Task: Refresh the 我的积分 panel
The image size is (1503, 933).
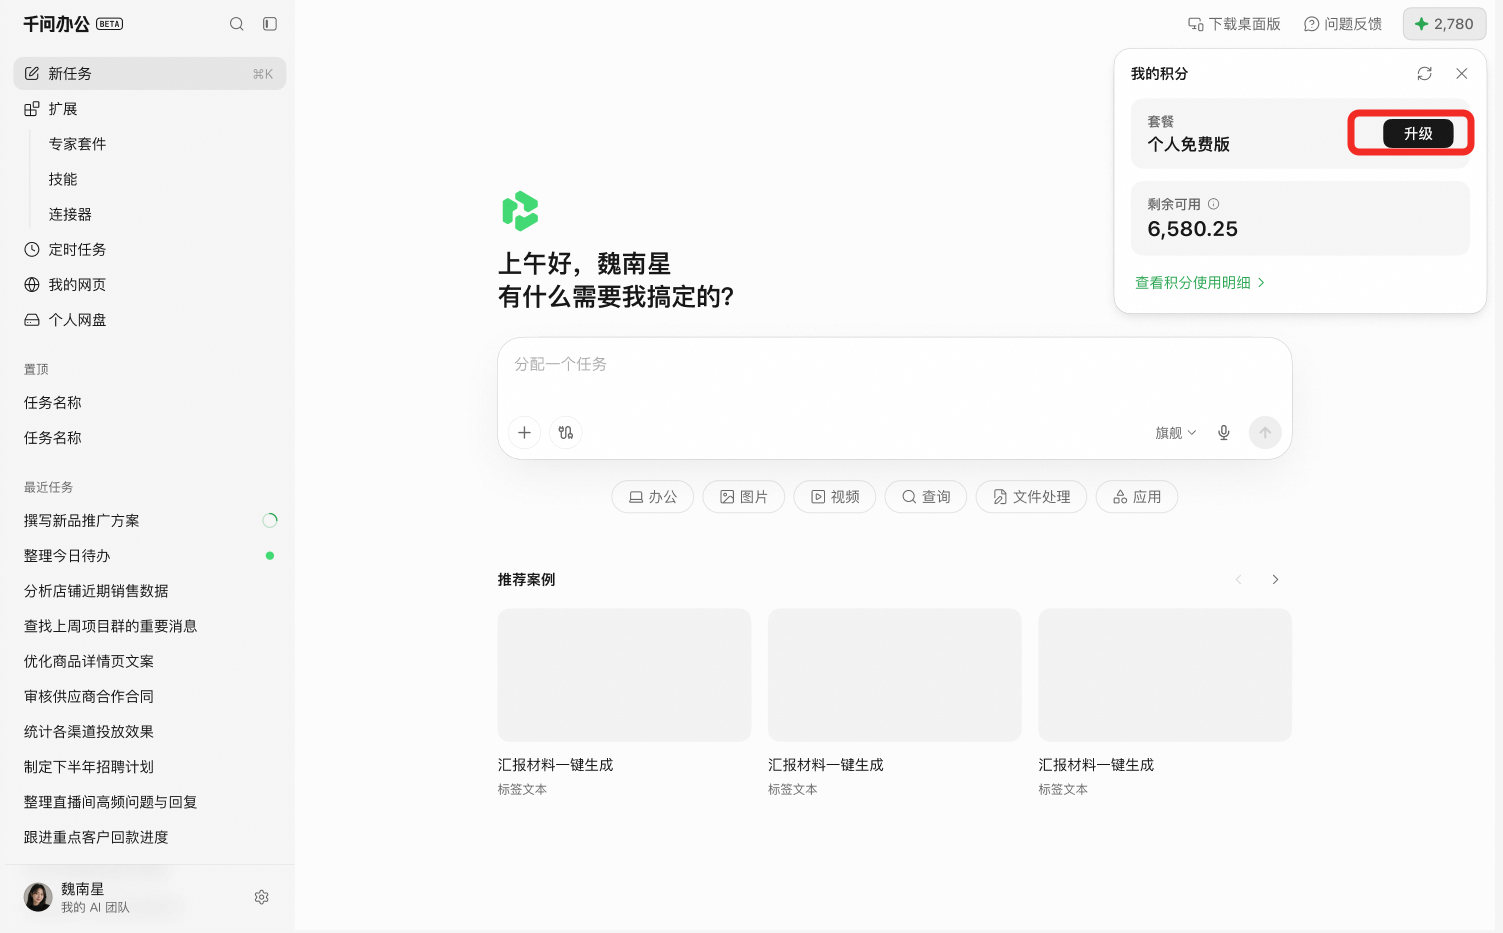Action: click(1424, 73)
